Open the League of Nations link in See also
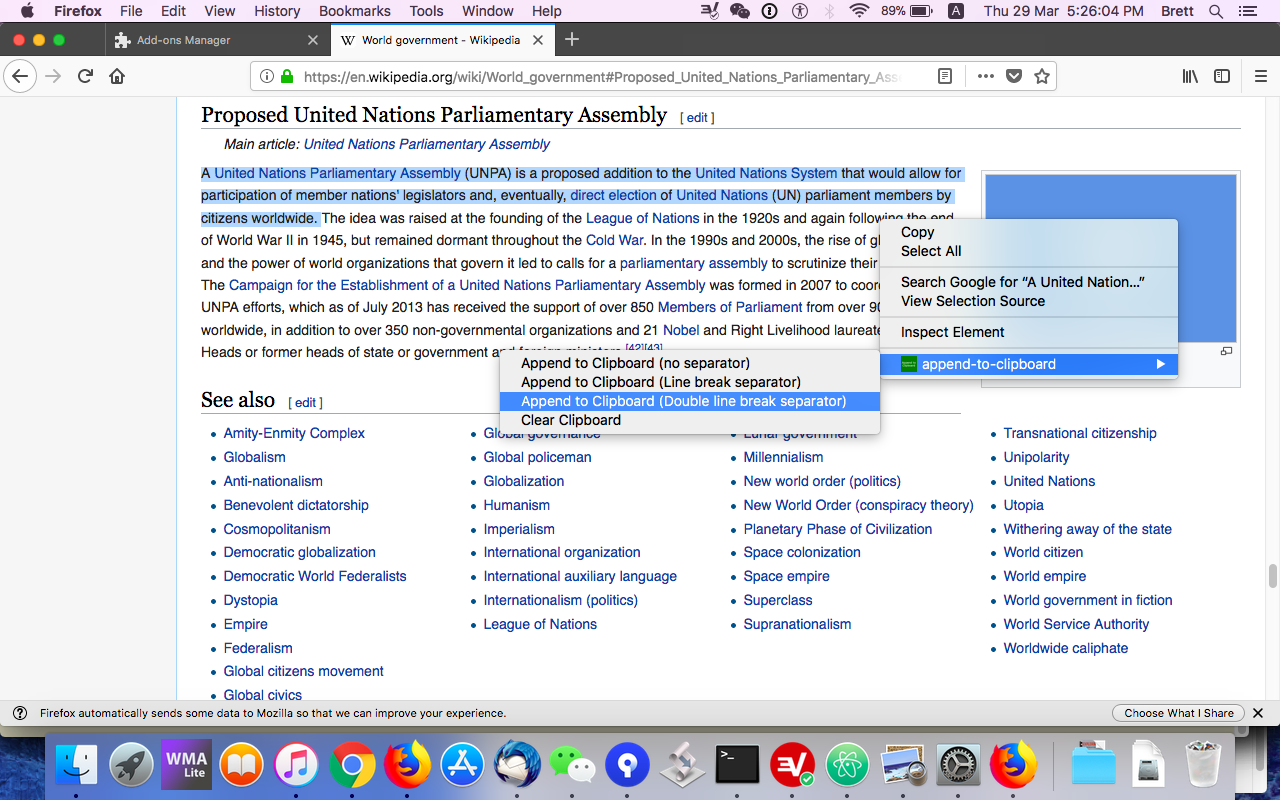The width and height of the screenshot is (1280, 800). point(540,624)
